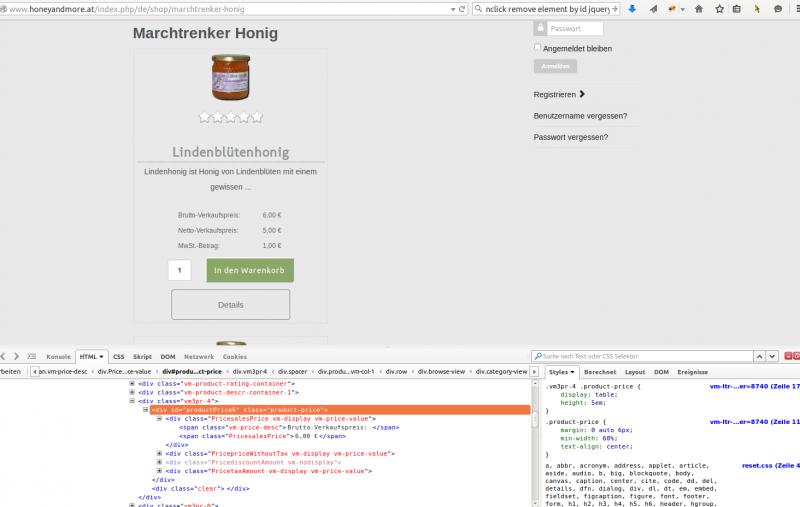Click the reload button in the address bar
This screenshot has width=800, height=507.
[463, 9]
